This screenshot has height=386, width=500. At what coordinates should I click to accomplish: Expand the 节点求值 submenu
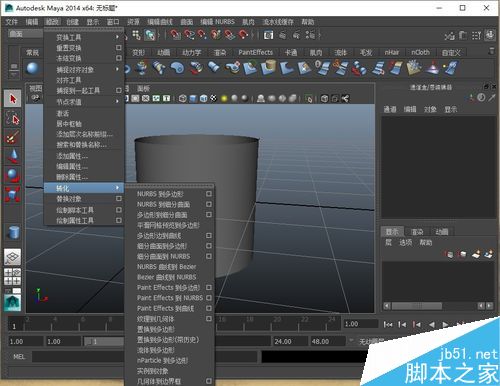point(117,101)
